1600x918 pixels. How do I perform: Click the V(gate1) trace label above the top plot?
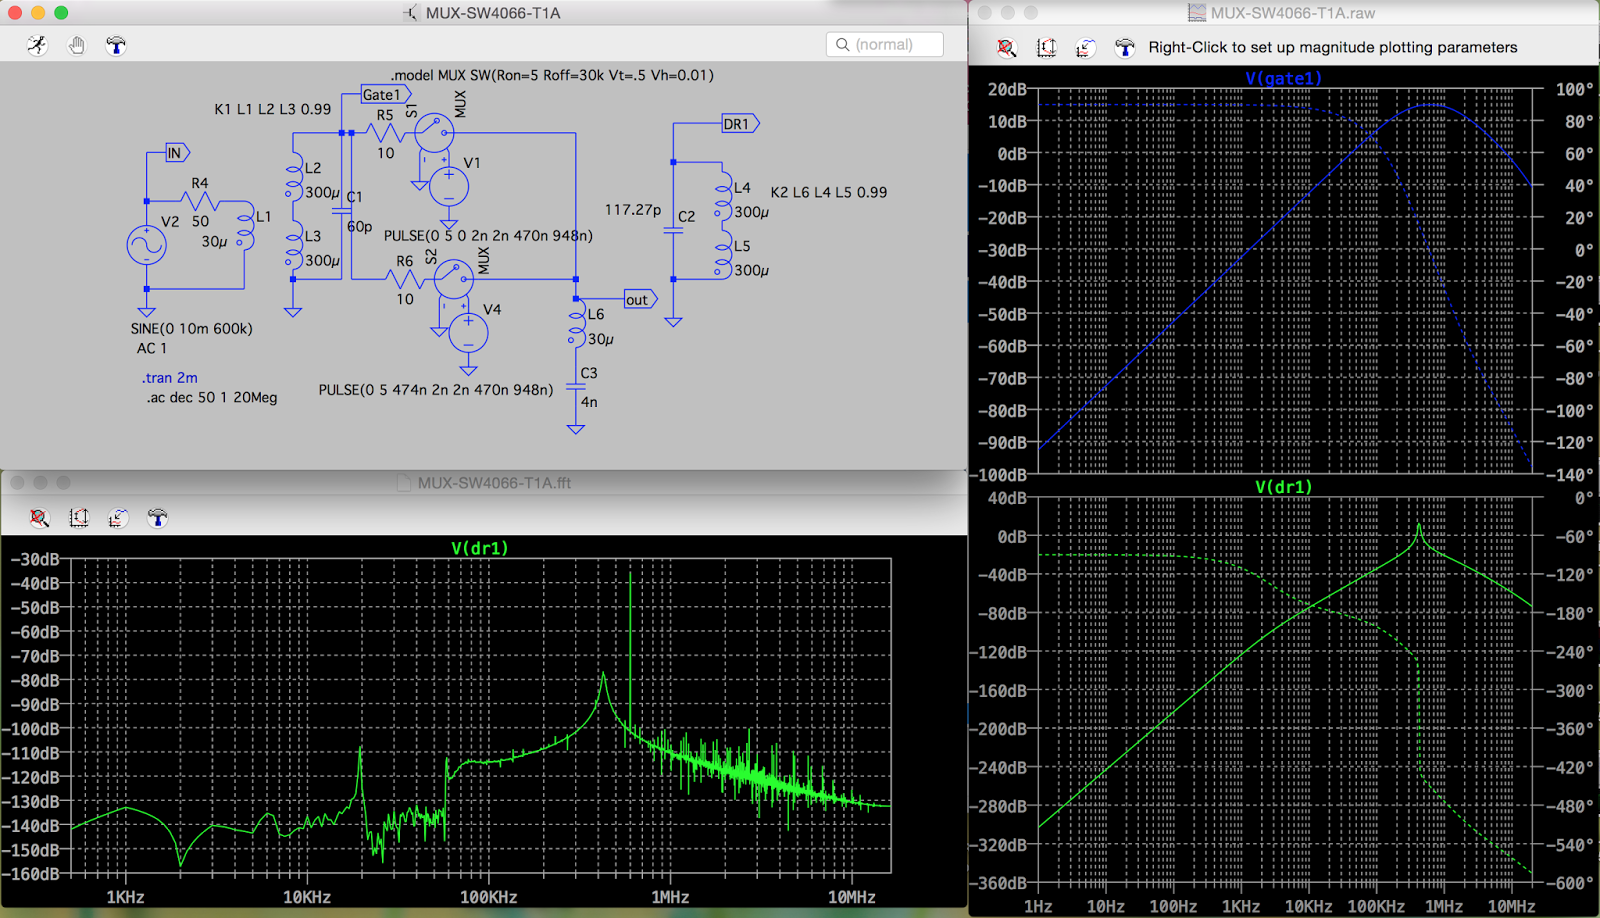click(1283, 77)
